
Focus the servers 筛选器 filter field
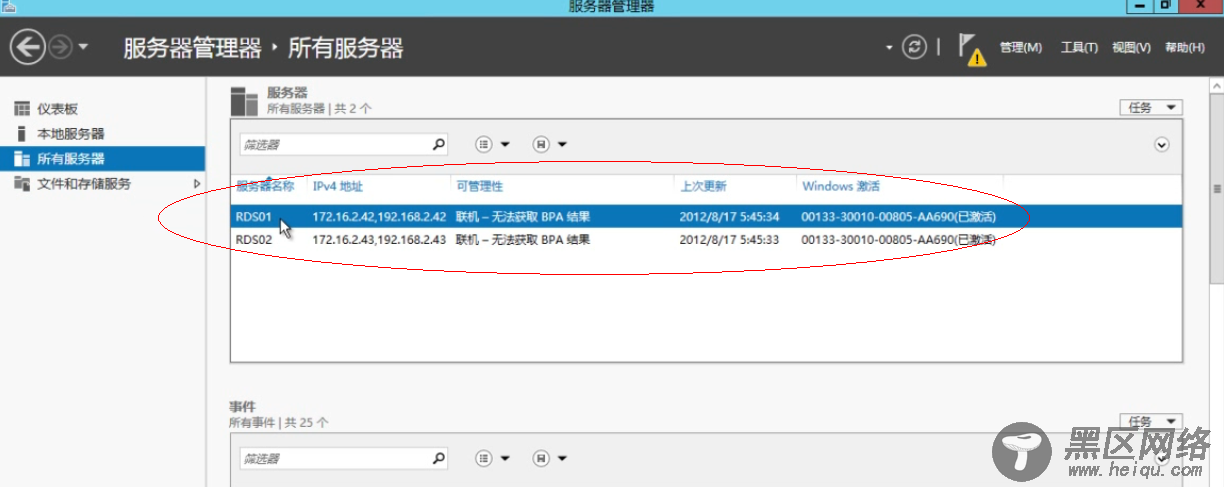[x=334, y=145]
